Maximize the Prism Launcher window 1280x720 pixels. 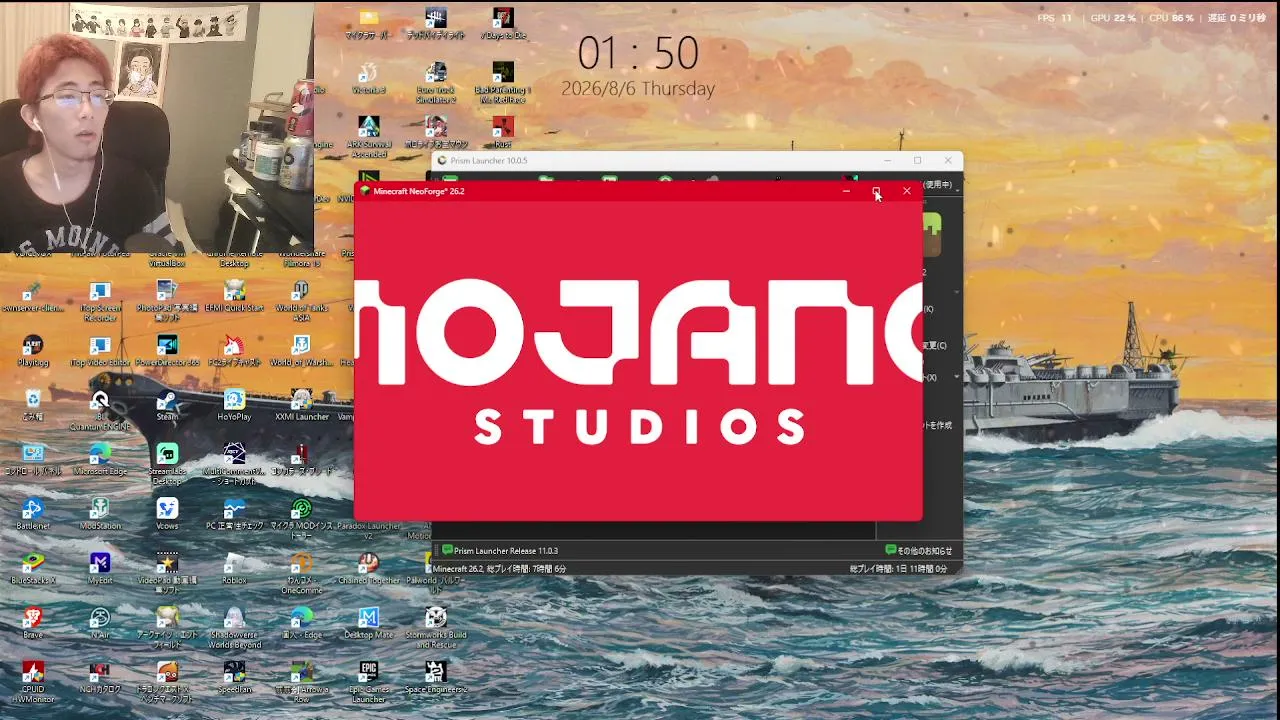(917, 160)
